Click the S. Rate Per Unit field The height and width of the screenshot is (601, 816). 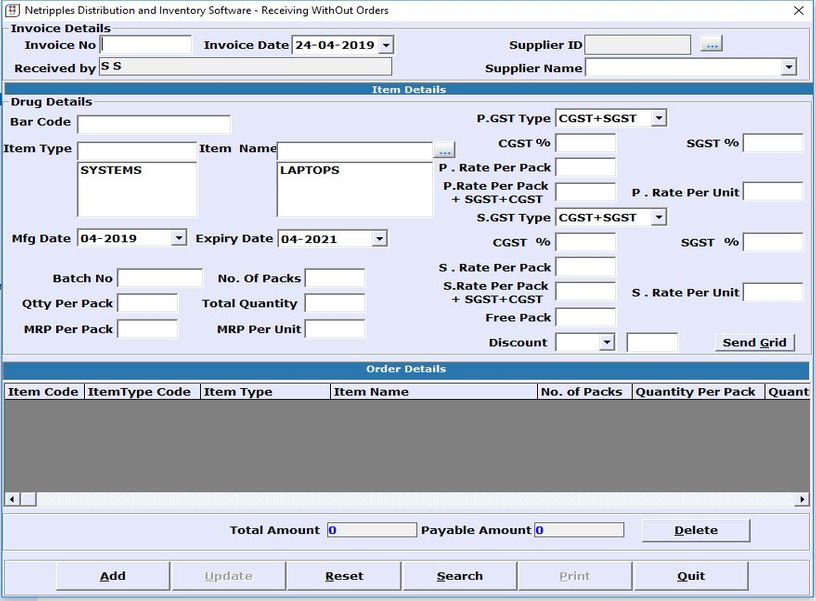point(773,292)
